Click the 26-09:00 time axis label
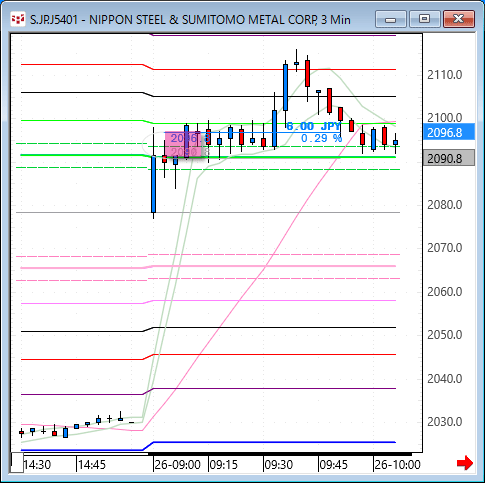 [x=178, y=465]
